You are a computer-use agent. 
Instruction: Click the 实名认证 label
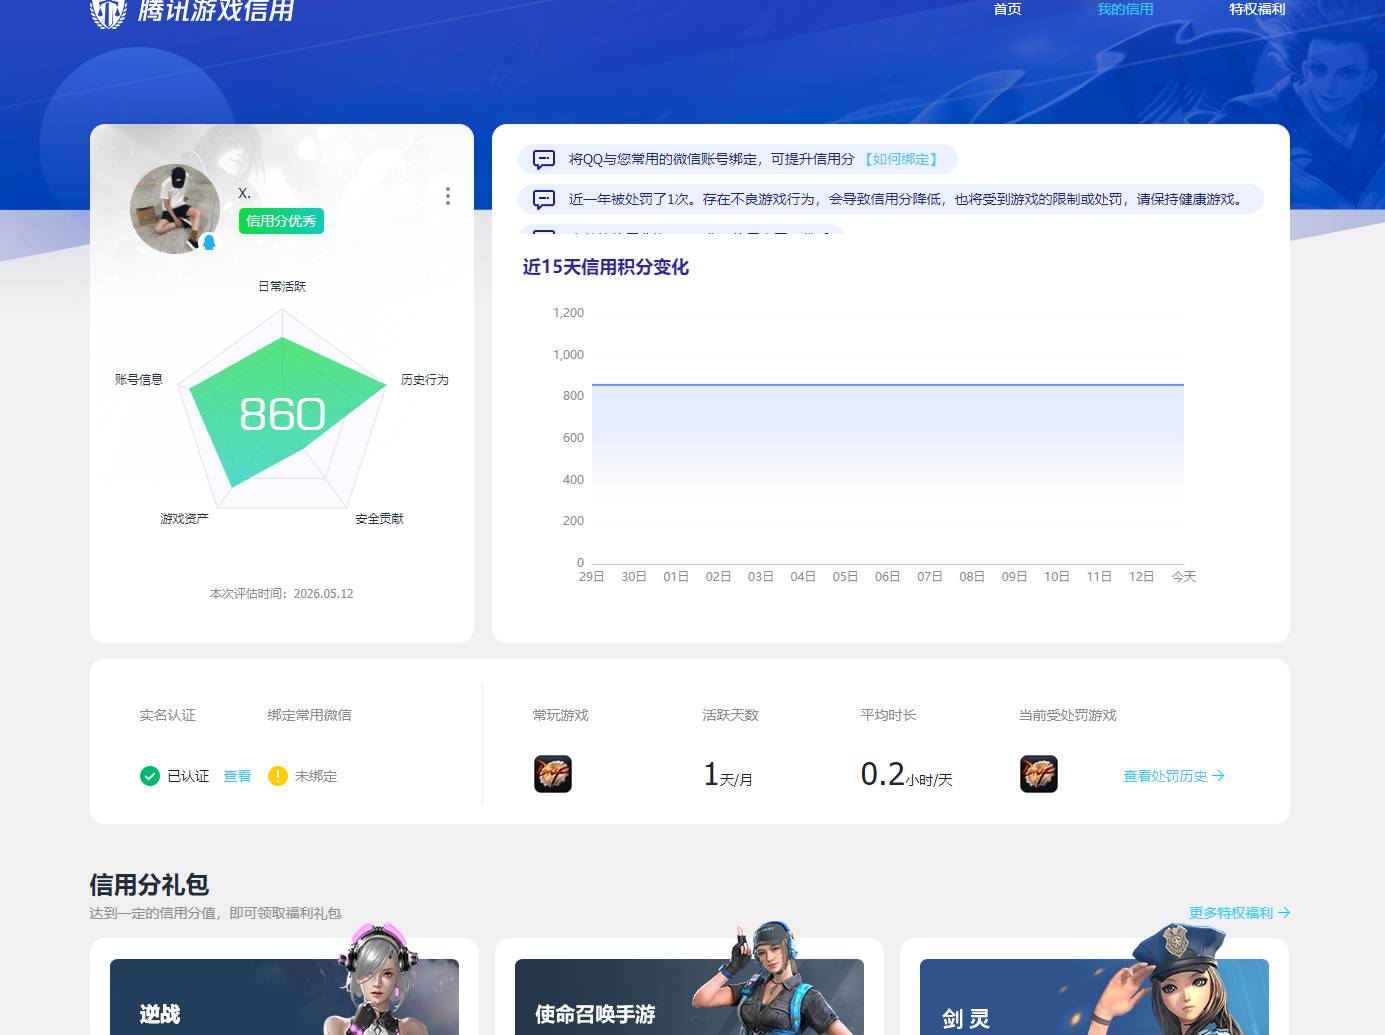click(167, 715)
